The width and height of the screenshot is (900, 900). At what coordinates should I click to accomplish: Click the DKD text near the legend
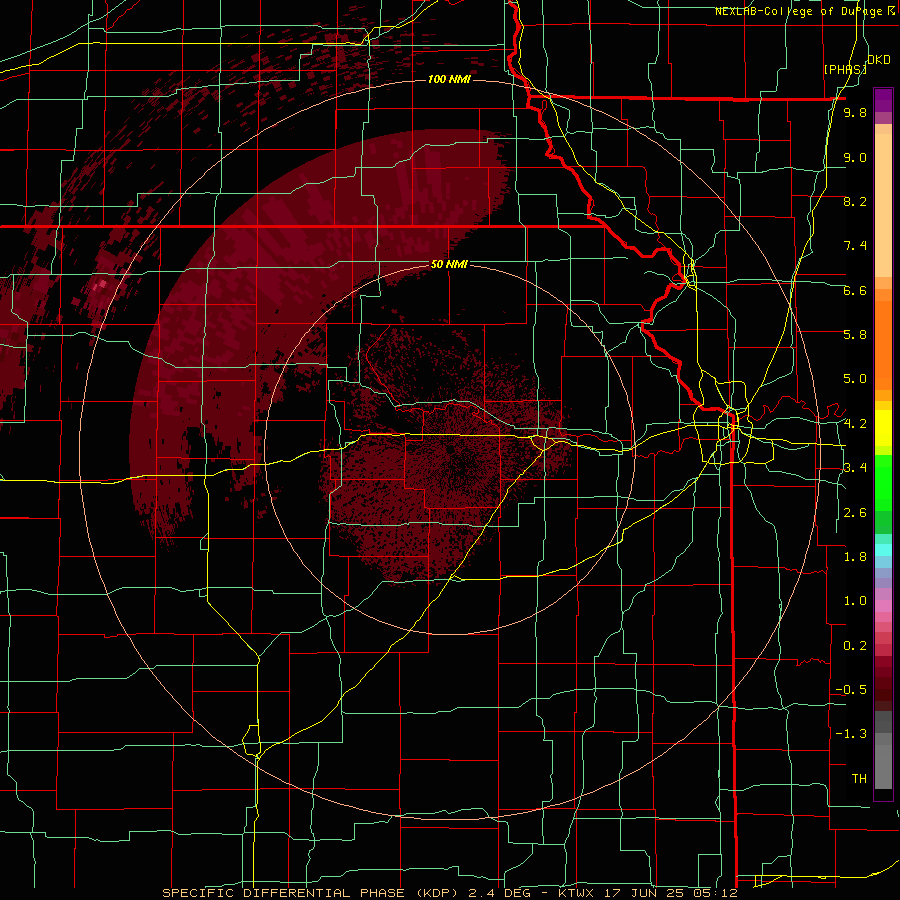coord(879,60)
